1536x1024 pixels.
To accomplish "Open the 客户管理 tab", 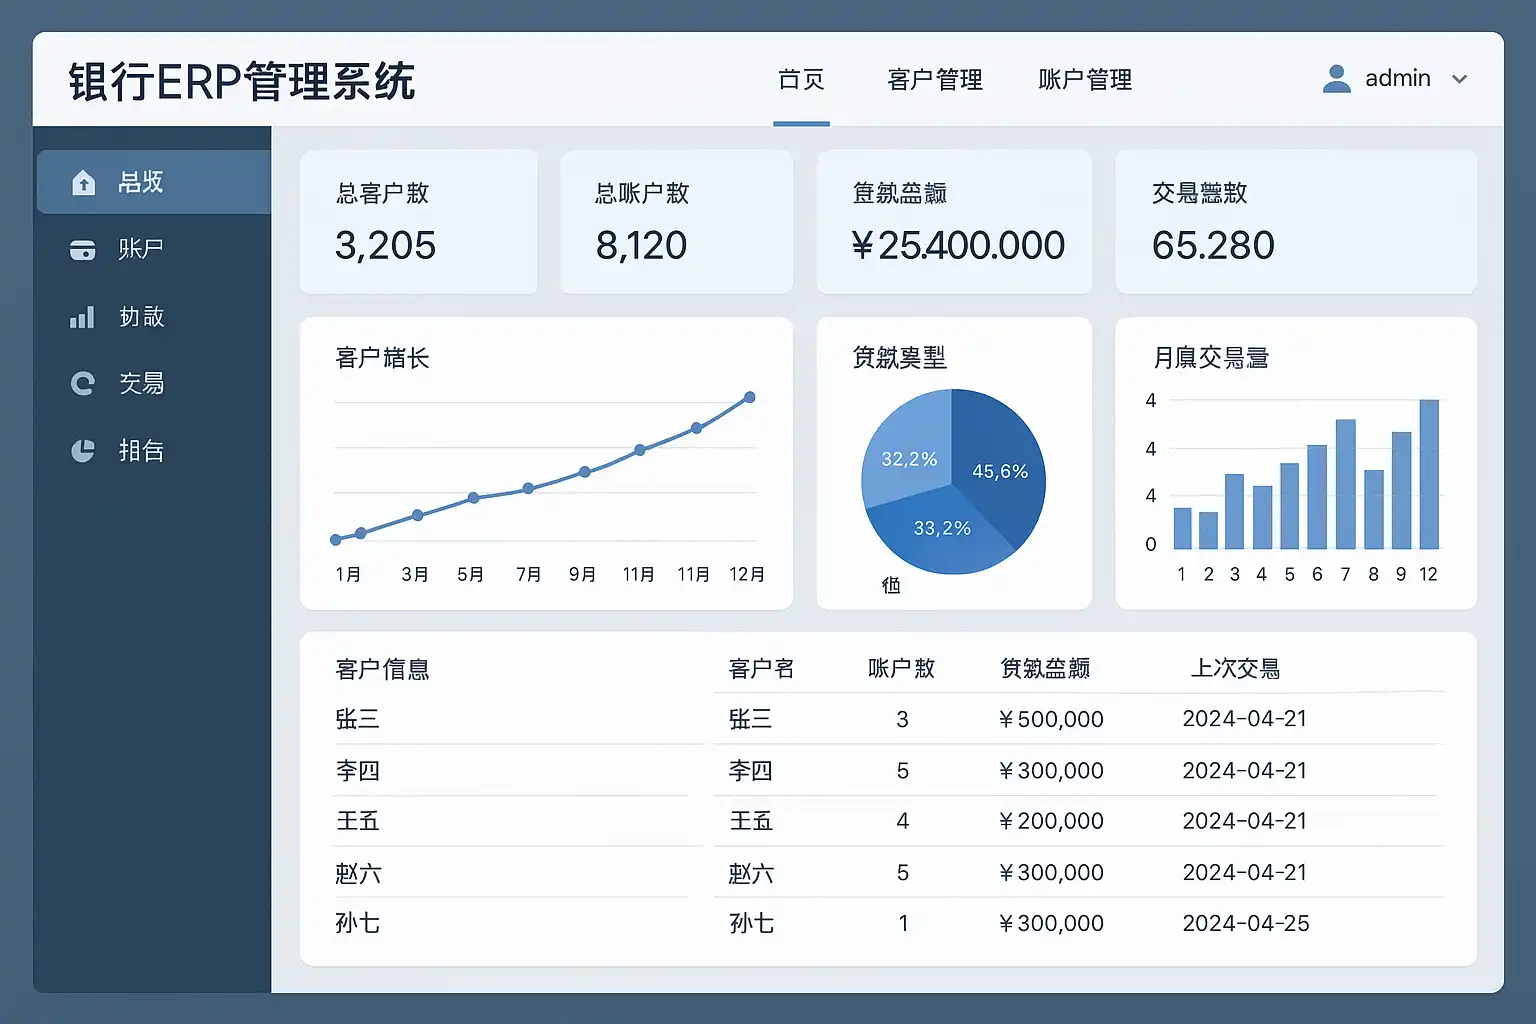I will 934,80.
